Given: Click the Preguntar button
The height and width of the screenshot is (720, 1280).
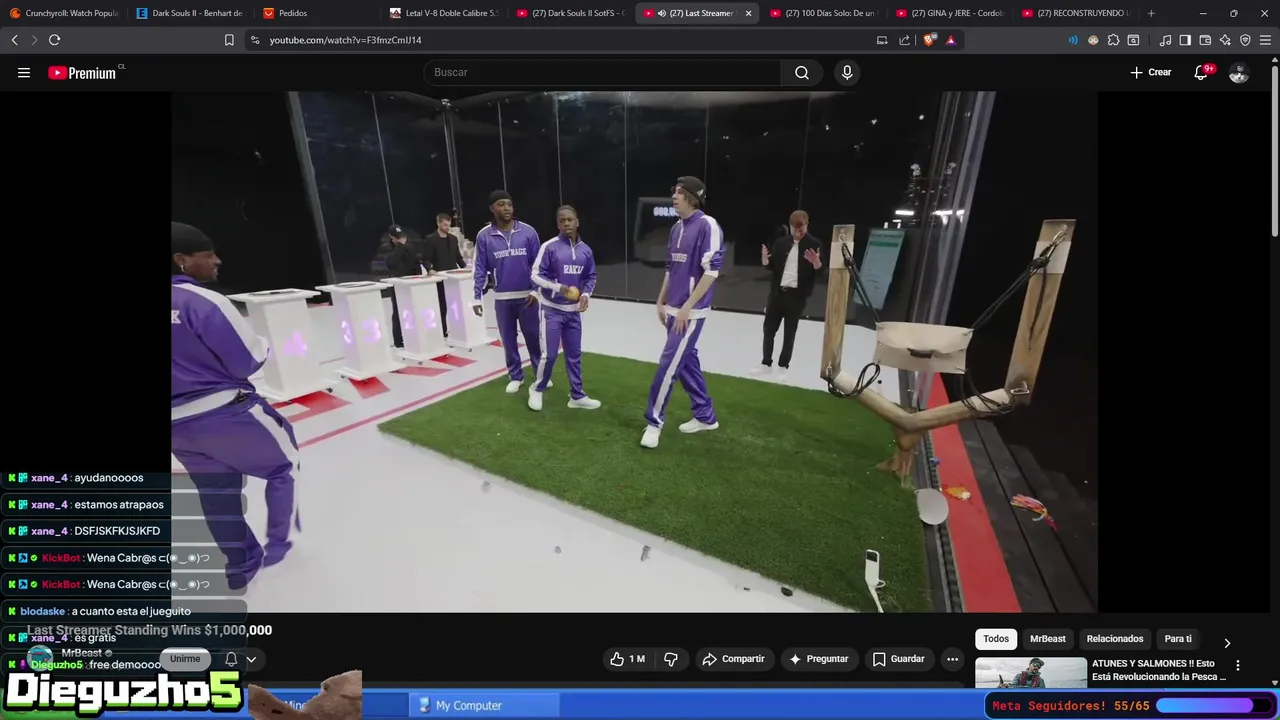Looking at the screenshot, I should coord(818,659).
